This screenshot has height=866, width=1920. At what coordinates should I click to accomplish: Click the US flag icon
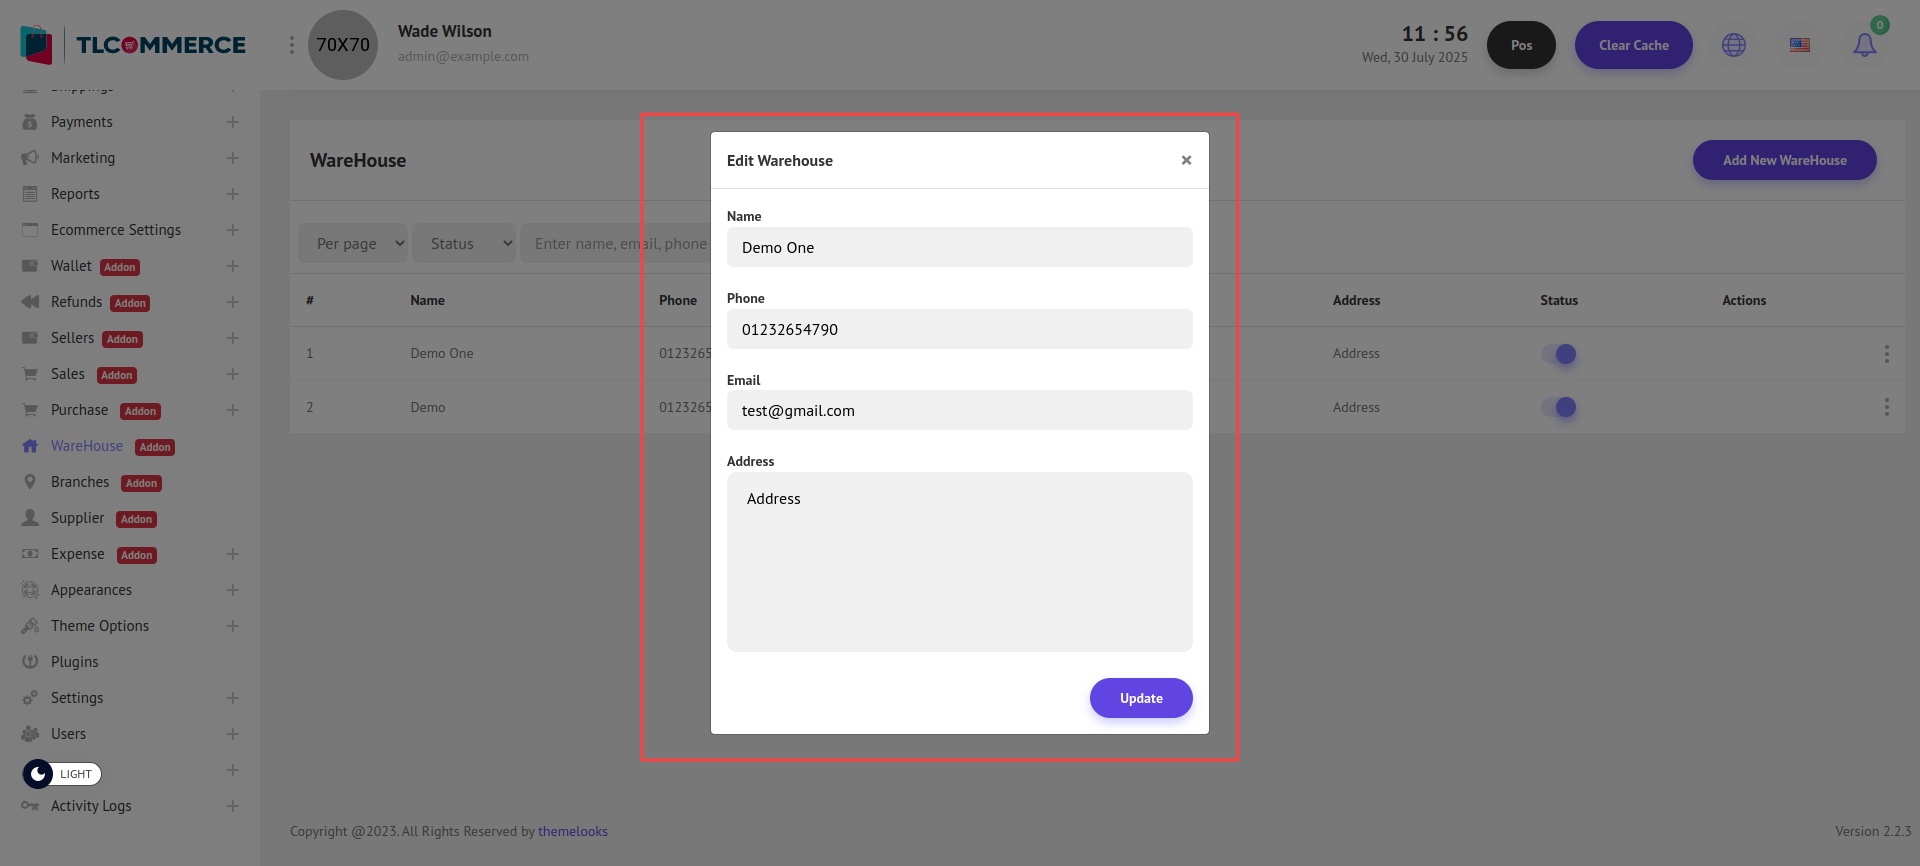tap(1800, 45)
